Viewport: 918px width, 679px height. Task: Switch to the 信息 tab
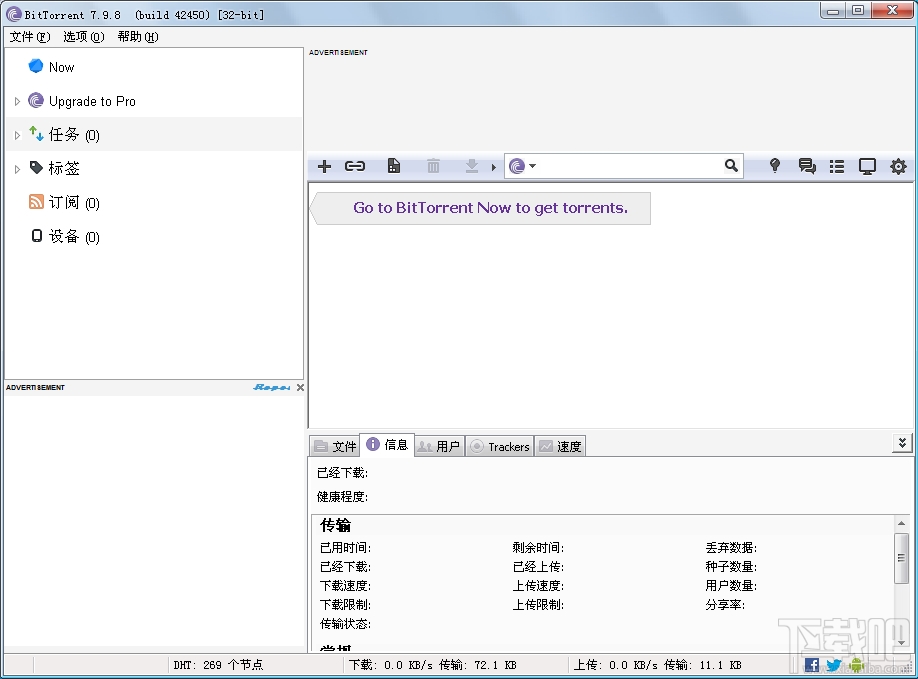click(387, 445)
